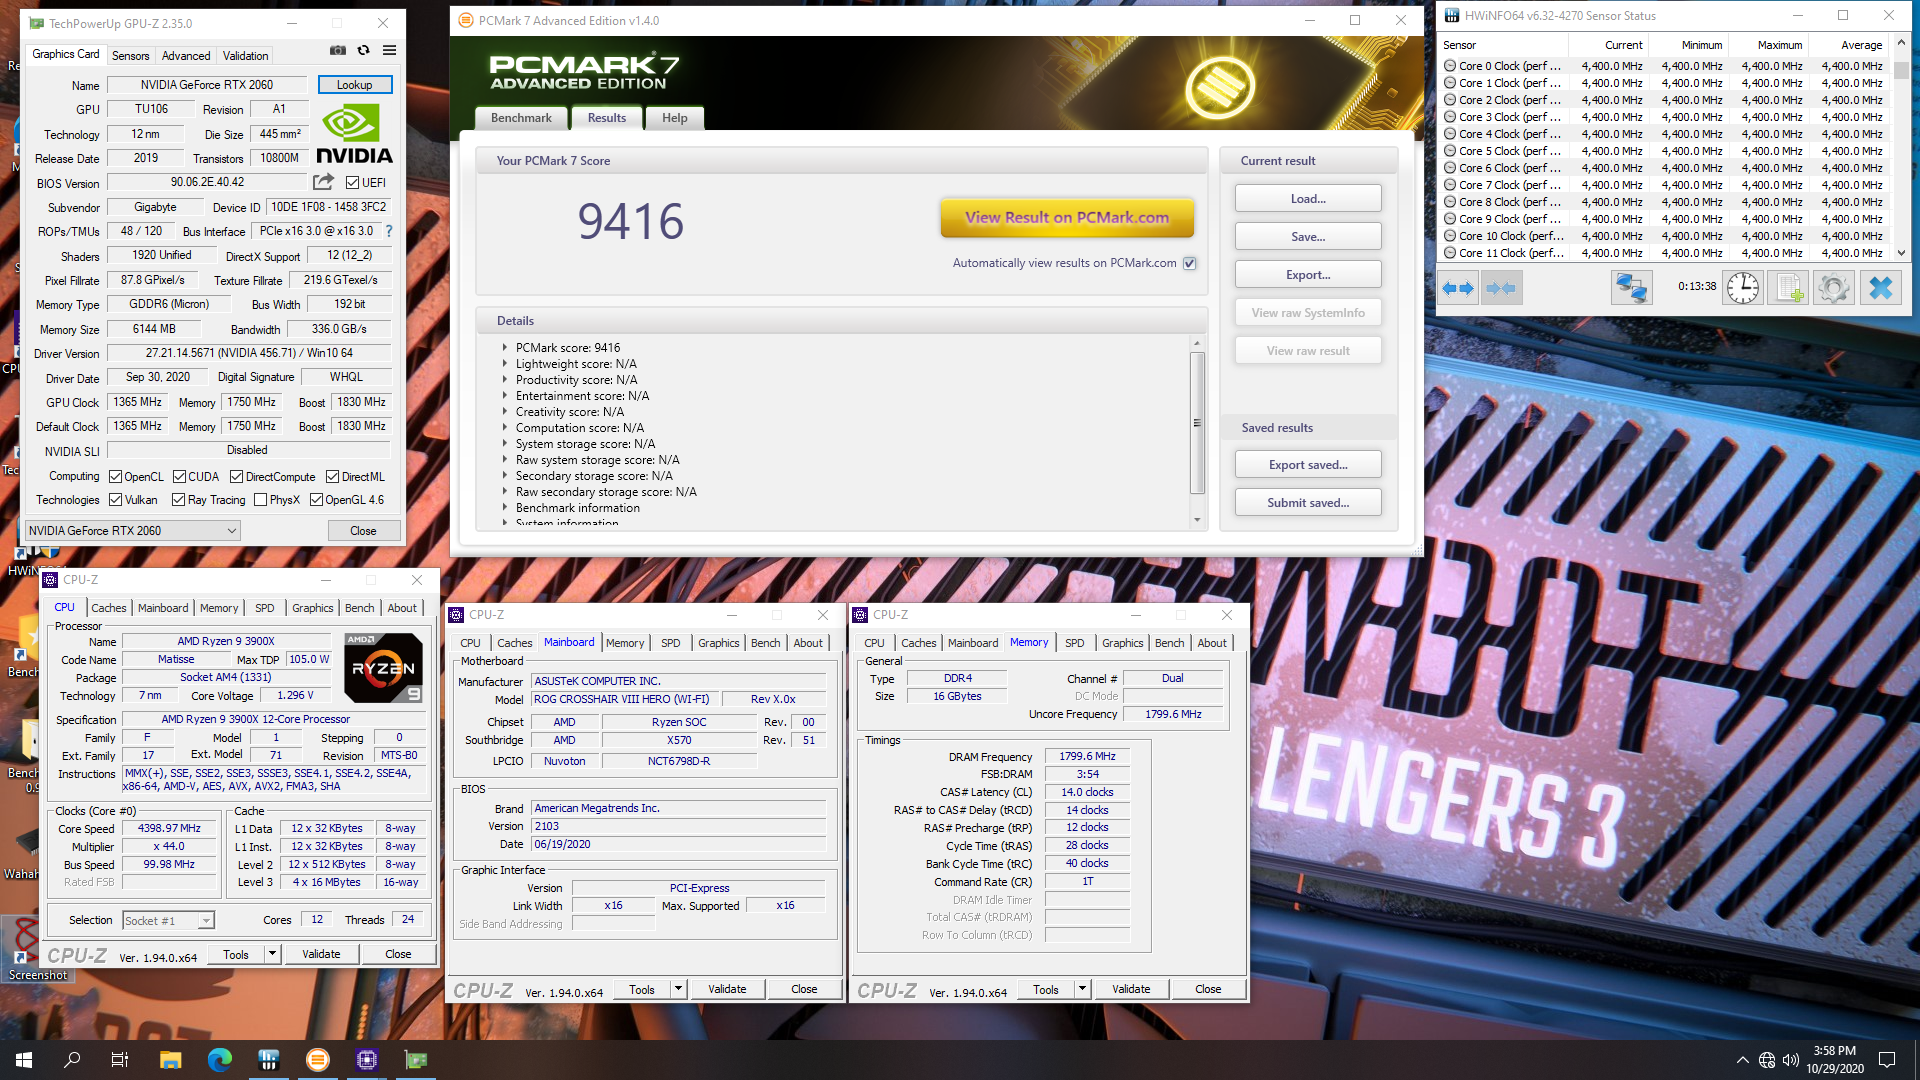Screen dimensions: 1920x1080
Task: Select the Caches tab in CPU-Z CPU window
Action: [x=109, y=608]
